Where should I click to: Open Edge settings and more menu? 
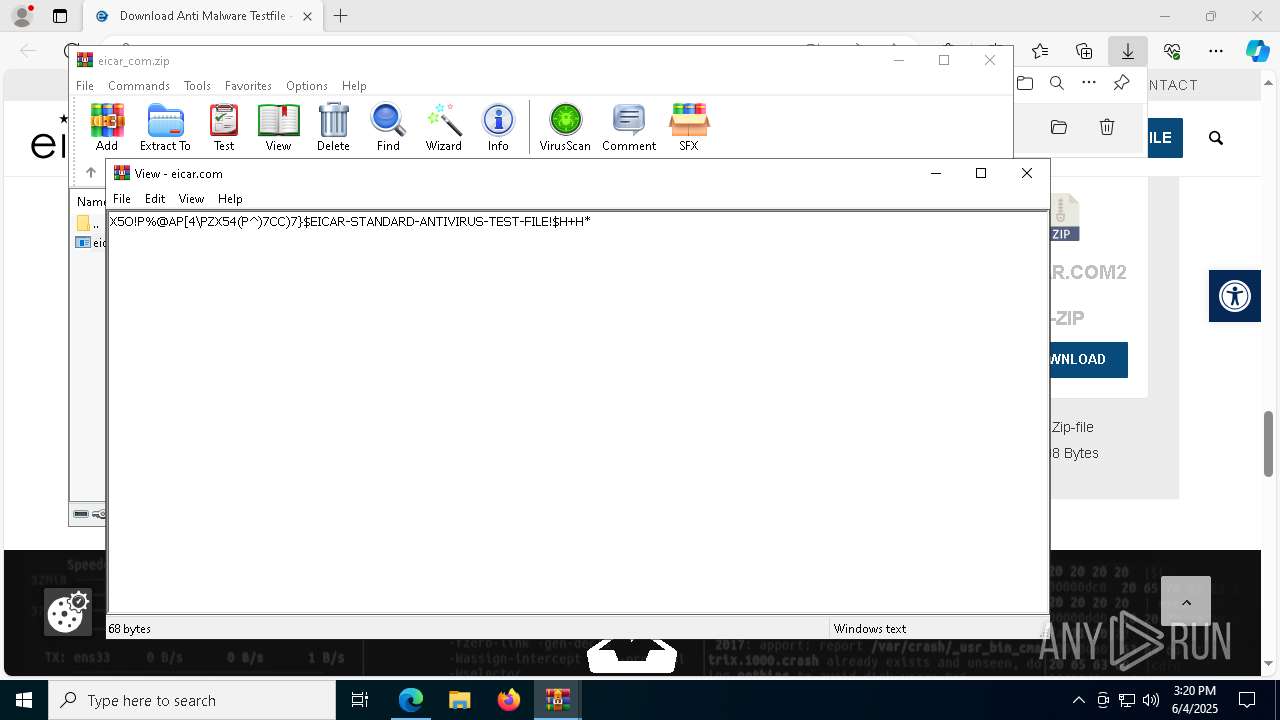tap(1216, 51)
